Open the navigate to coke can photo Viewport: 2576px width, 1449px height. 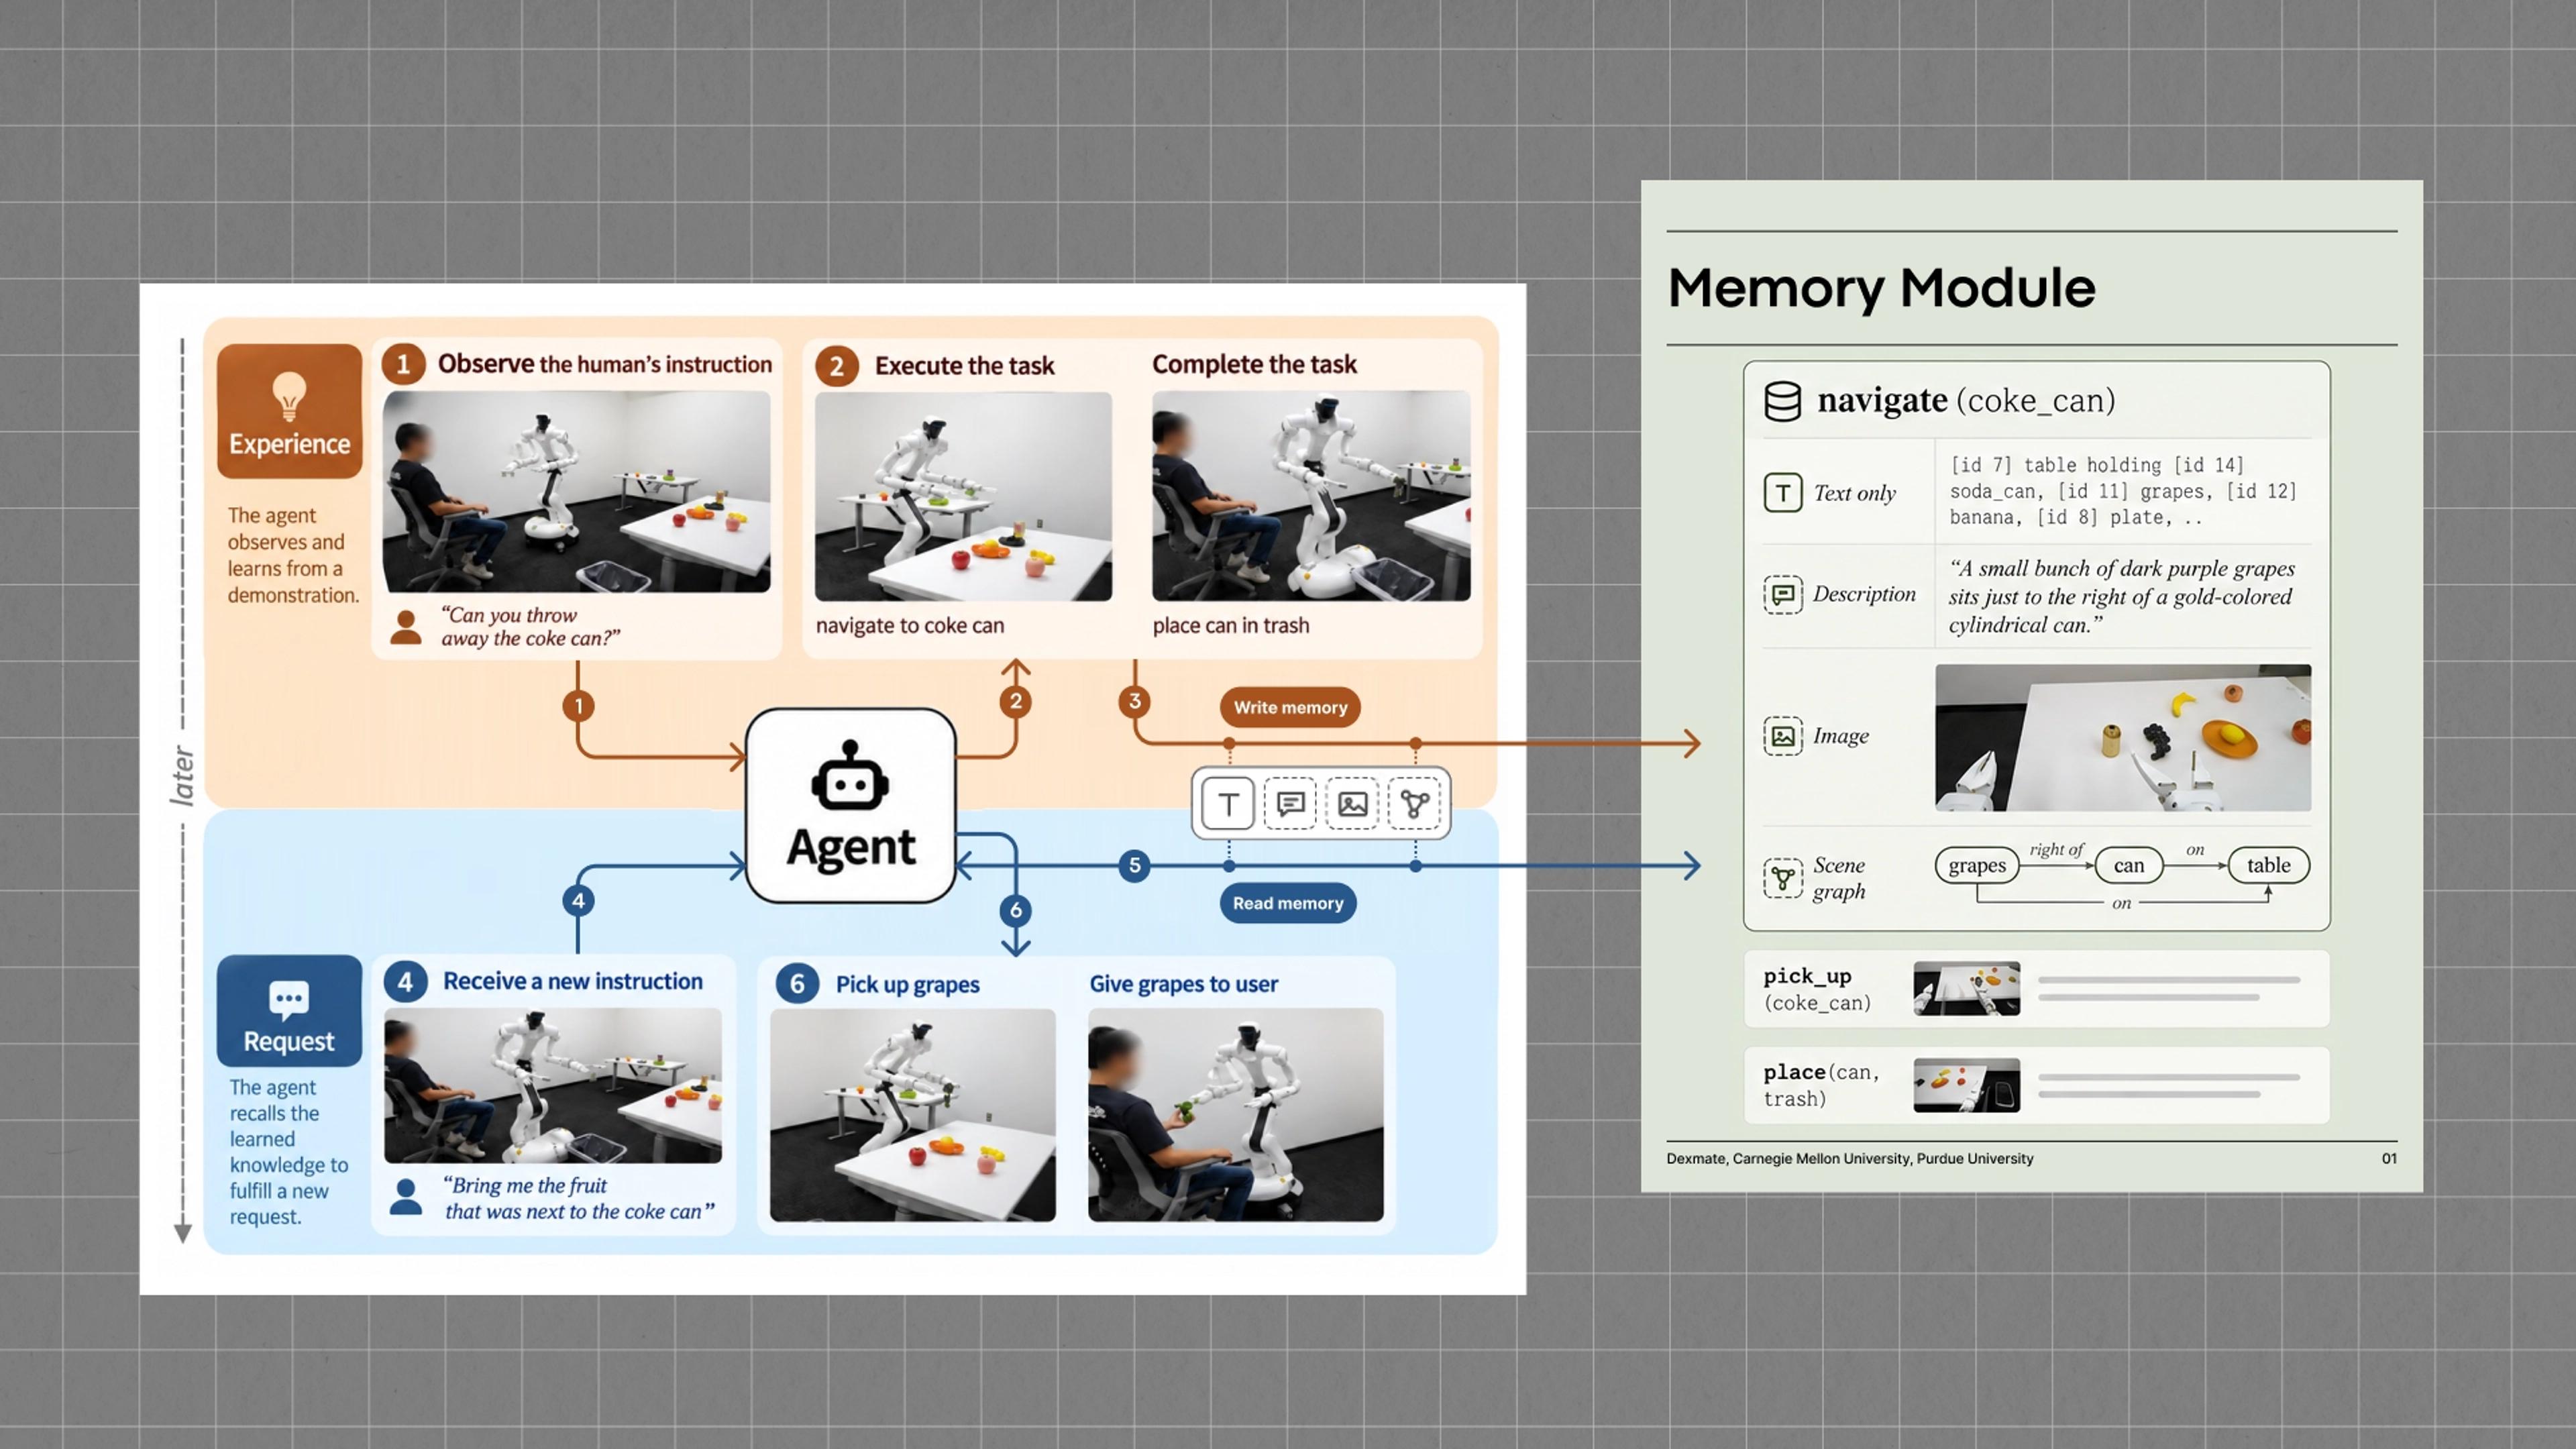click(963, 496)
